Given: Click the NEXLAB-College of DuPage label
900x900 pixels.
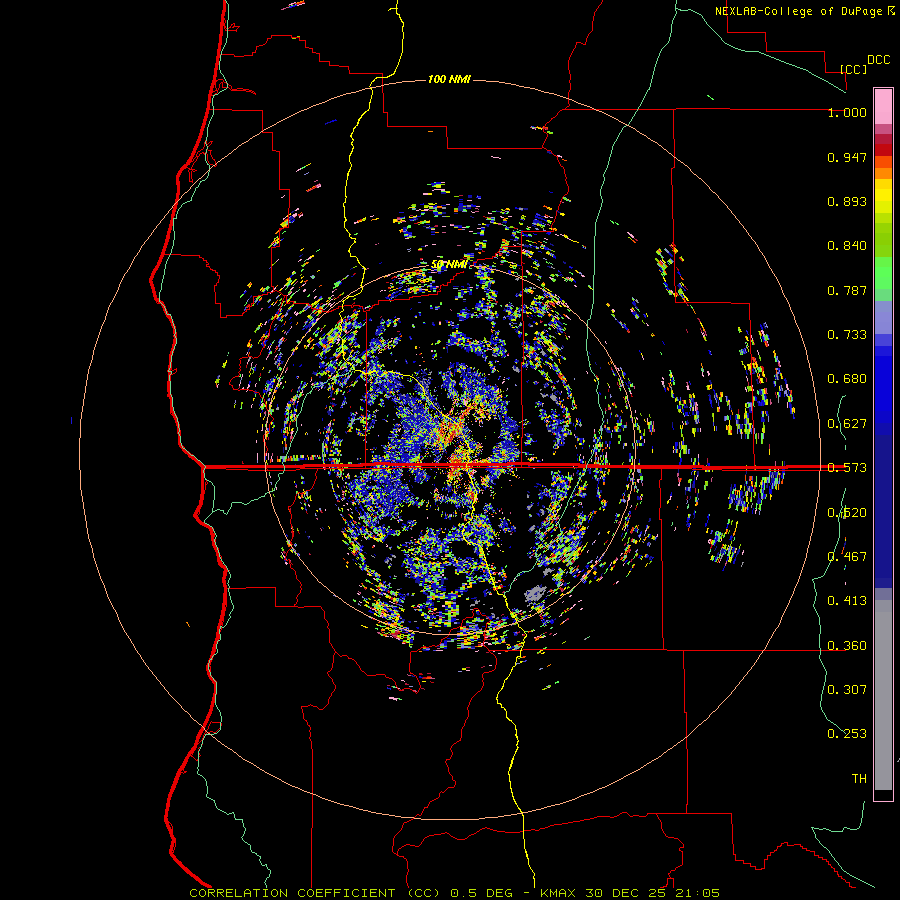Looking at the screenshot, I should pos(800,11).
